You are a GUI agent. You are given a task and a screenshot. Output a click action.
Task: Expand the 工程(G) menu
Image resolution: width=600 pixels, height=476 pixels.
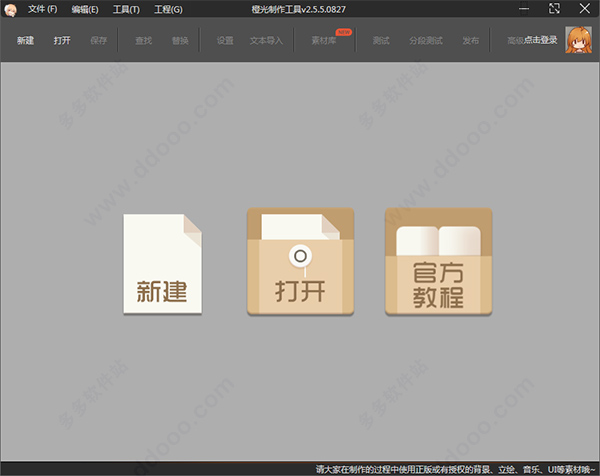168,9
